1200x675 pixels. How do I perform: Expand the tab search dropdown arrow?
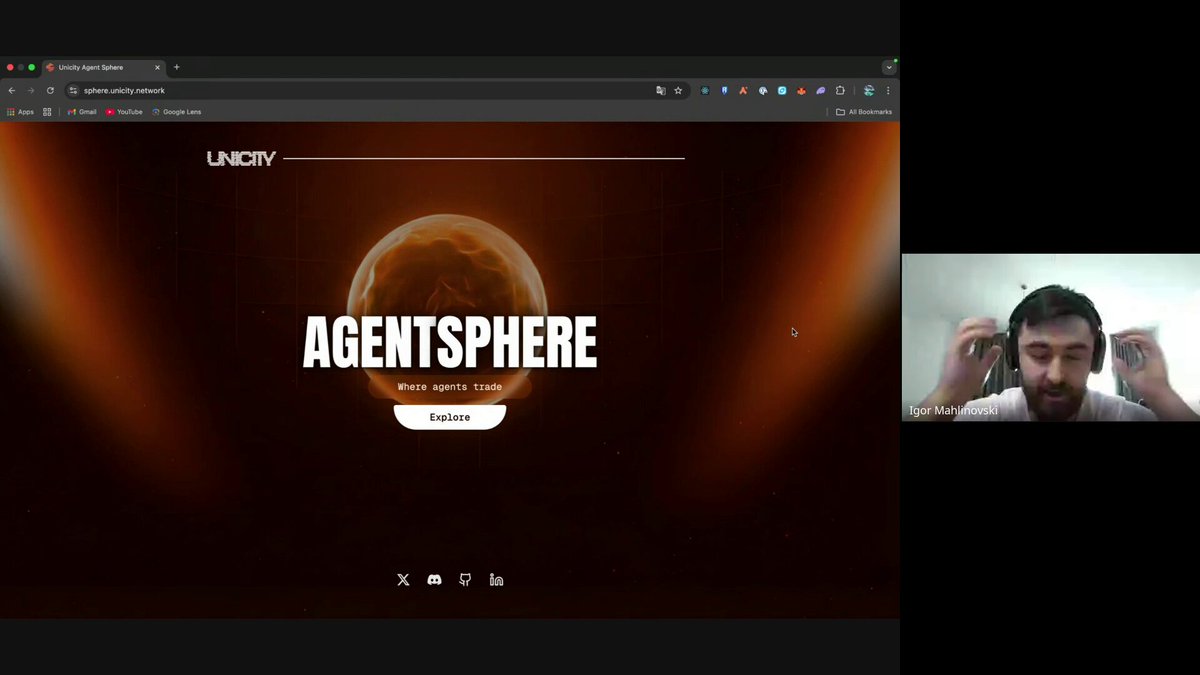pyautogui.click(x=889, y=67)
